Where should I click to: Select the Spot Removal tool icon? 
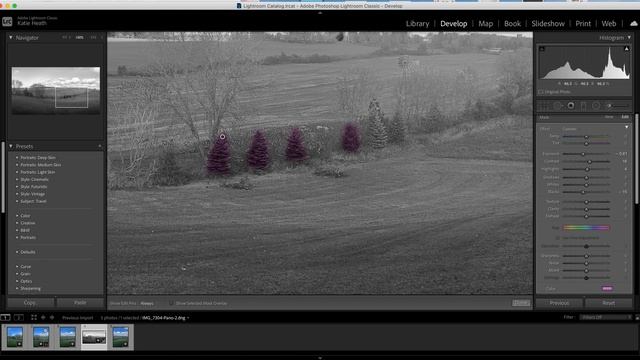point(558,106)
